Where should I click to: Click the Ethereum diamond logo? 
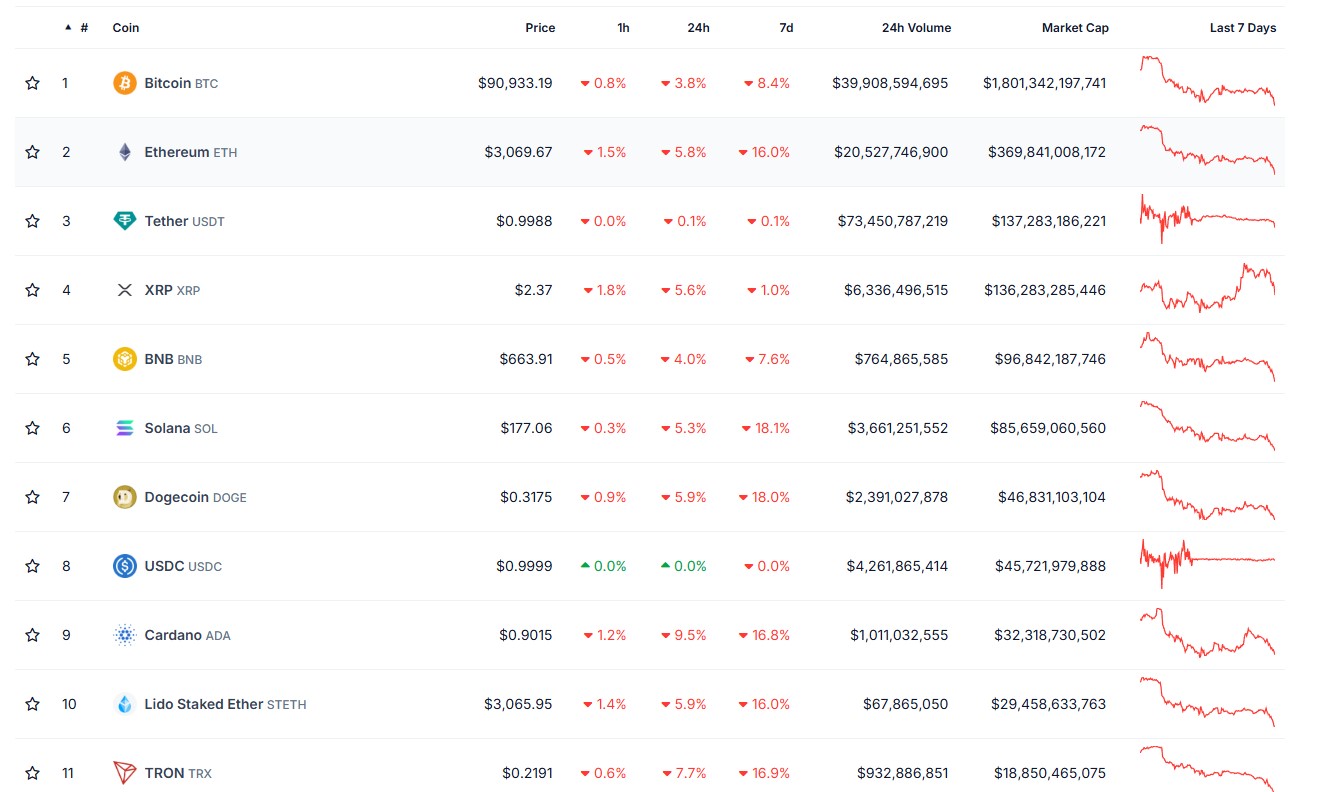click(125, 152)
